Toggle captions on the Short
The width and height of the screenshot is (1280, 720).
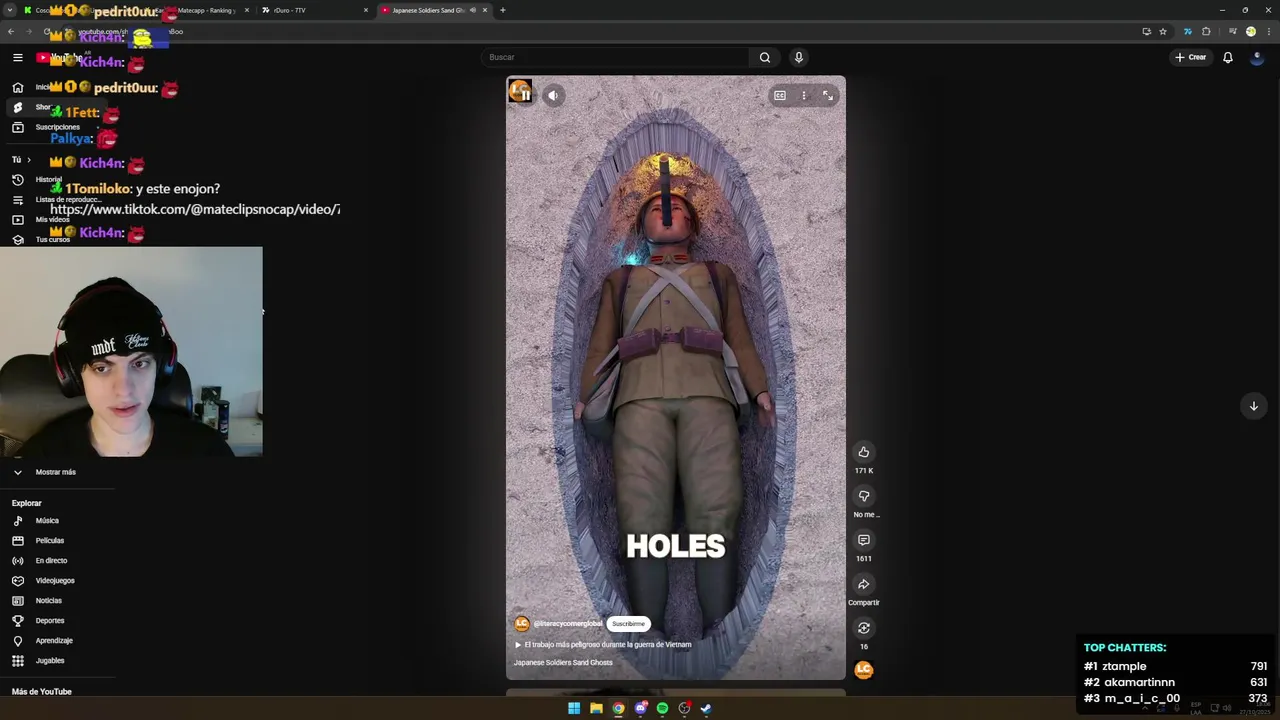(780, 96)
